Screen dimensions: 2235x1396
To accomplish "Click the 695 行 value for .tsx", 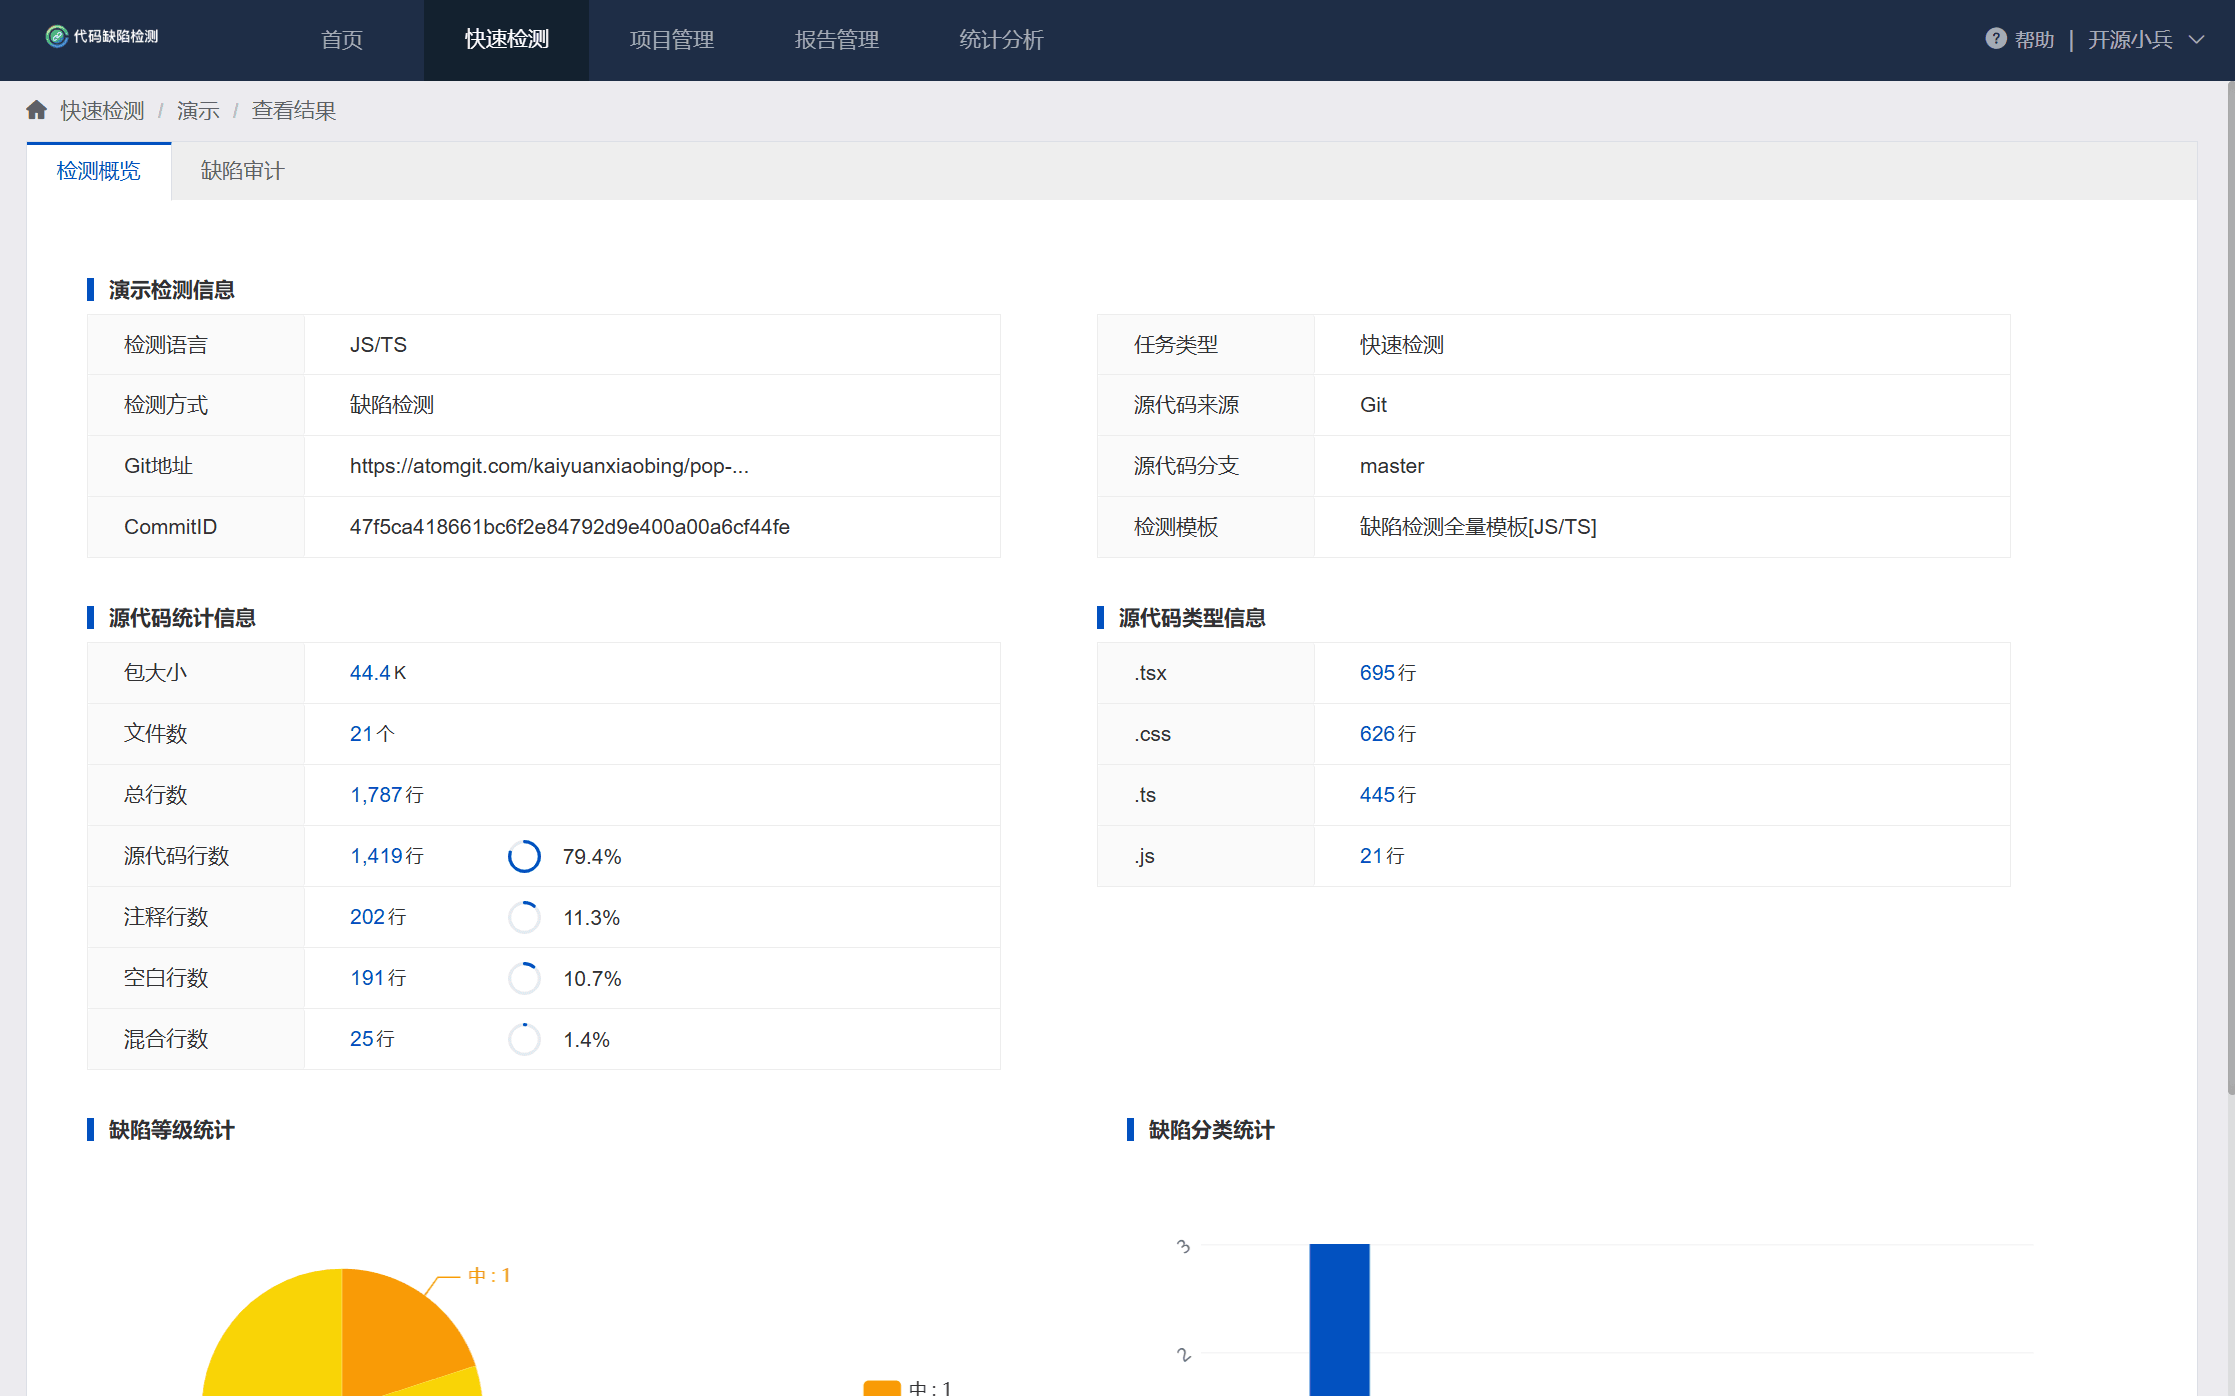I will click(x=1388, y=673).
